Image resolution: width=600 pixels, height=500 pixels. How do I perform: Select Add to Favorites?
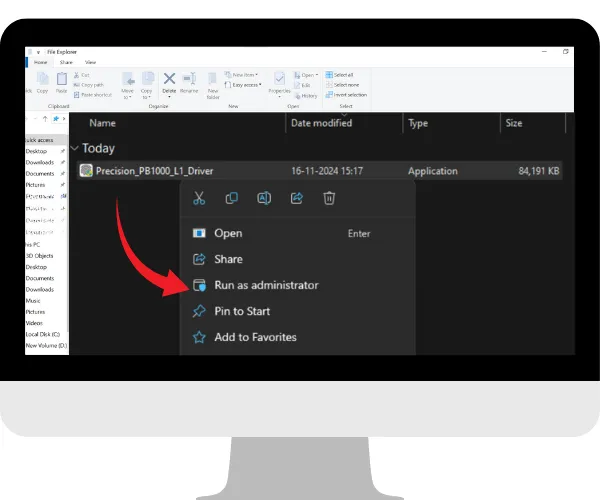click(x=297, y=337)
